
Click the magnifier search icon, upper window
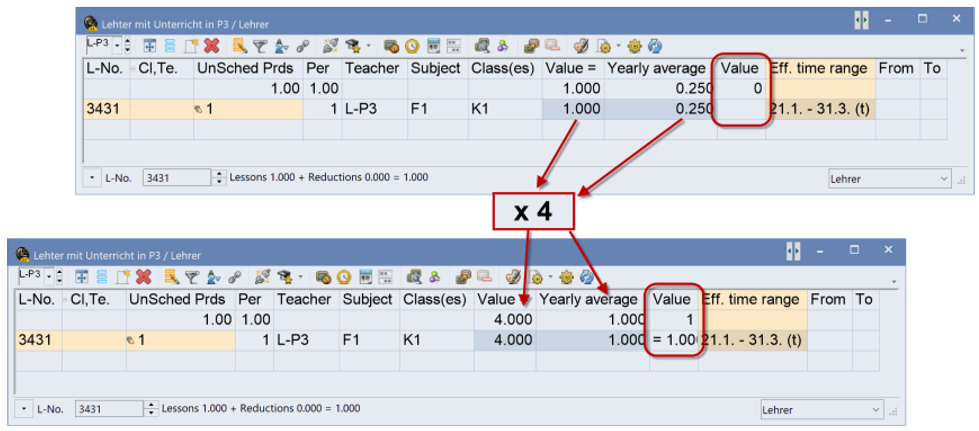(481, 46)
